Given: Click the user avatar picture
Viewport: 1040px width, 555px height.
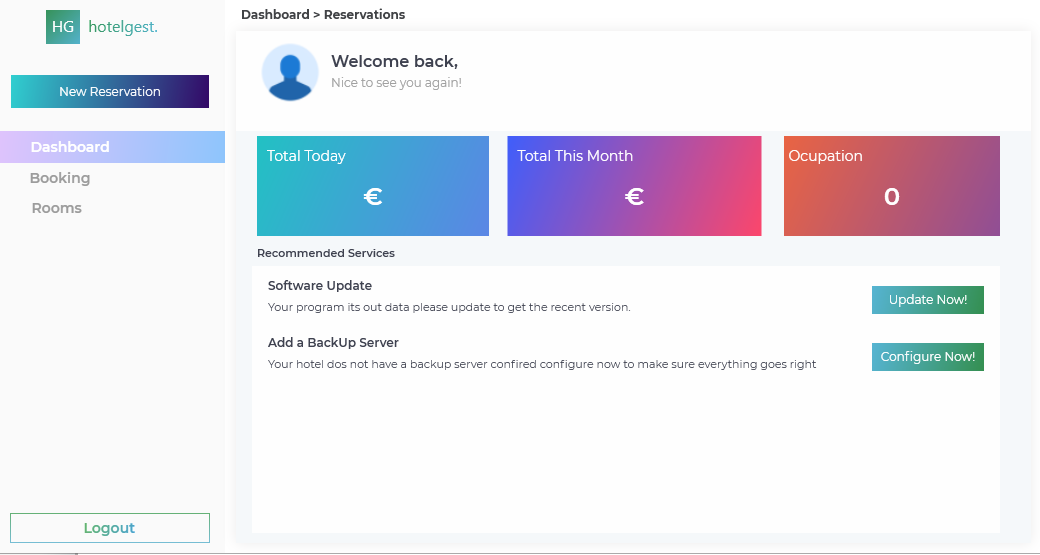Looking at the screenshot, I should coord(290,72).
